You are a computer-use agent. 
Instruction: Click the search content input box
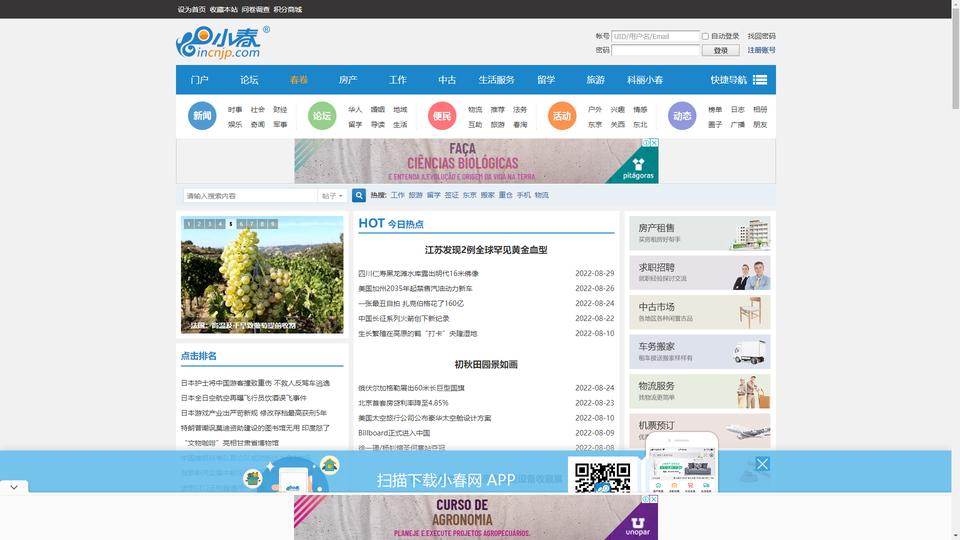click(250, 196)
